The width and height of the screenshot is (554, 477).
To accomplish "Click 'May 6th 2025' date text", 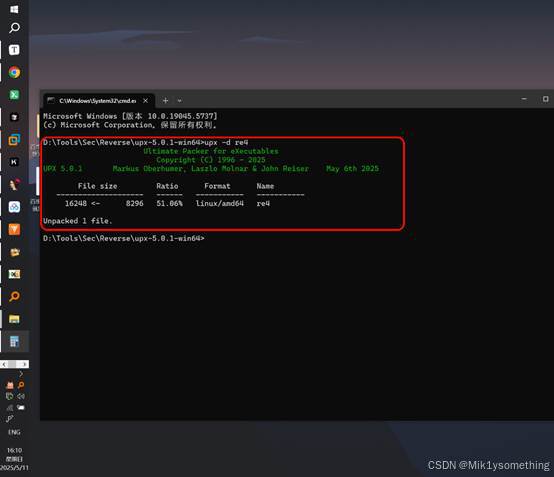I will 352,169.
